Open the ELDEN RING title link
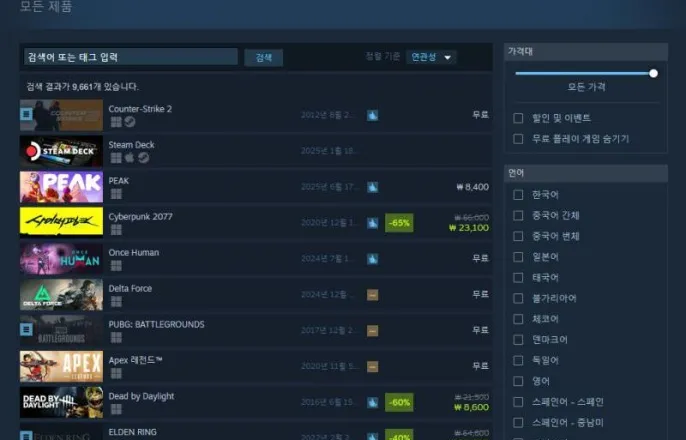The image size is (686, 440). (133, 432)
